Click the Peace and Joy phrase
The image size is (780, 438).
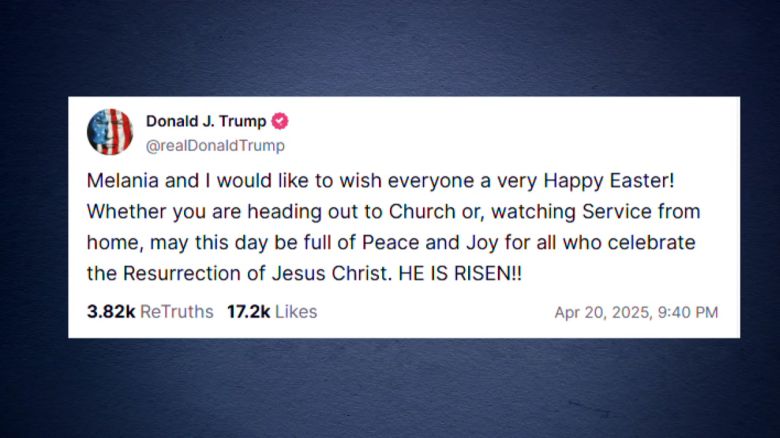coord(430,242)
